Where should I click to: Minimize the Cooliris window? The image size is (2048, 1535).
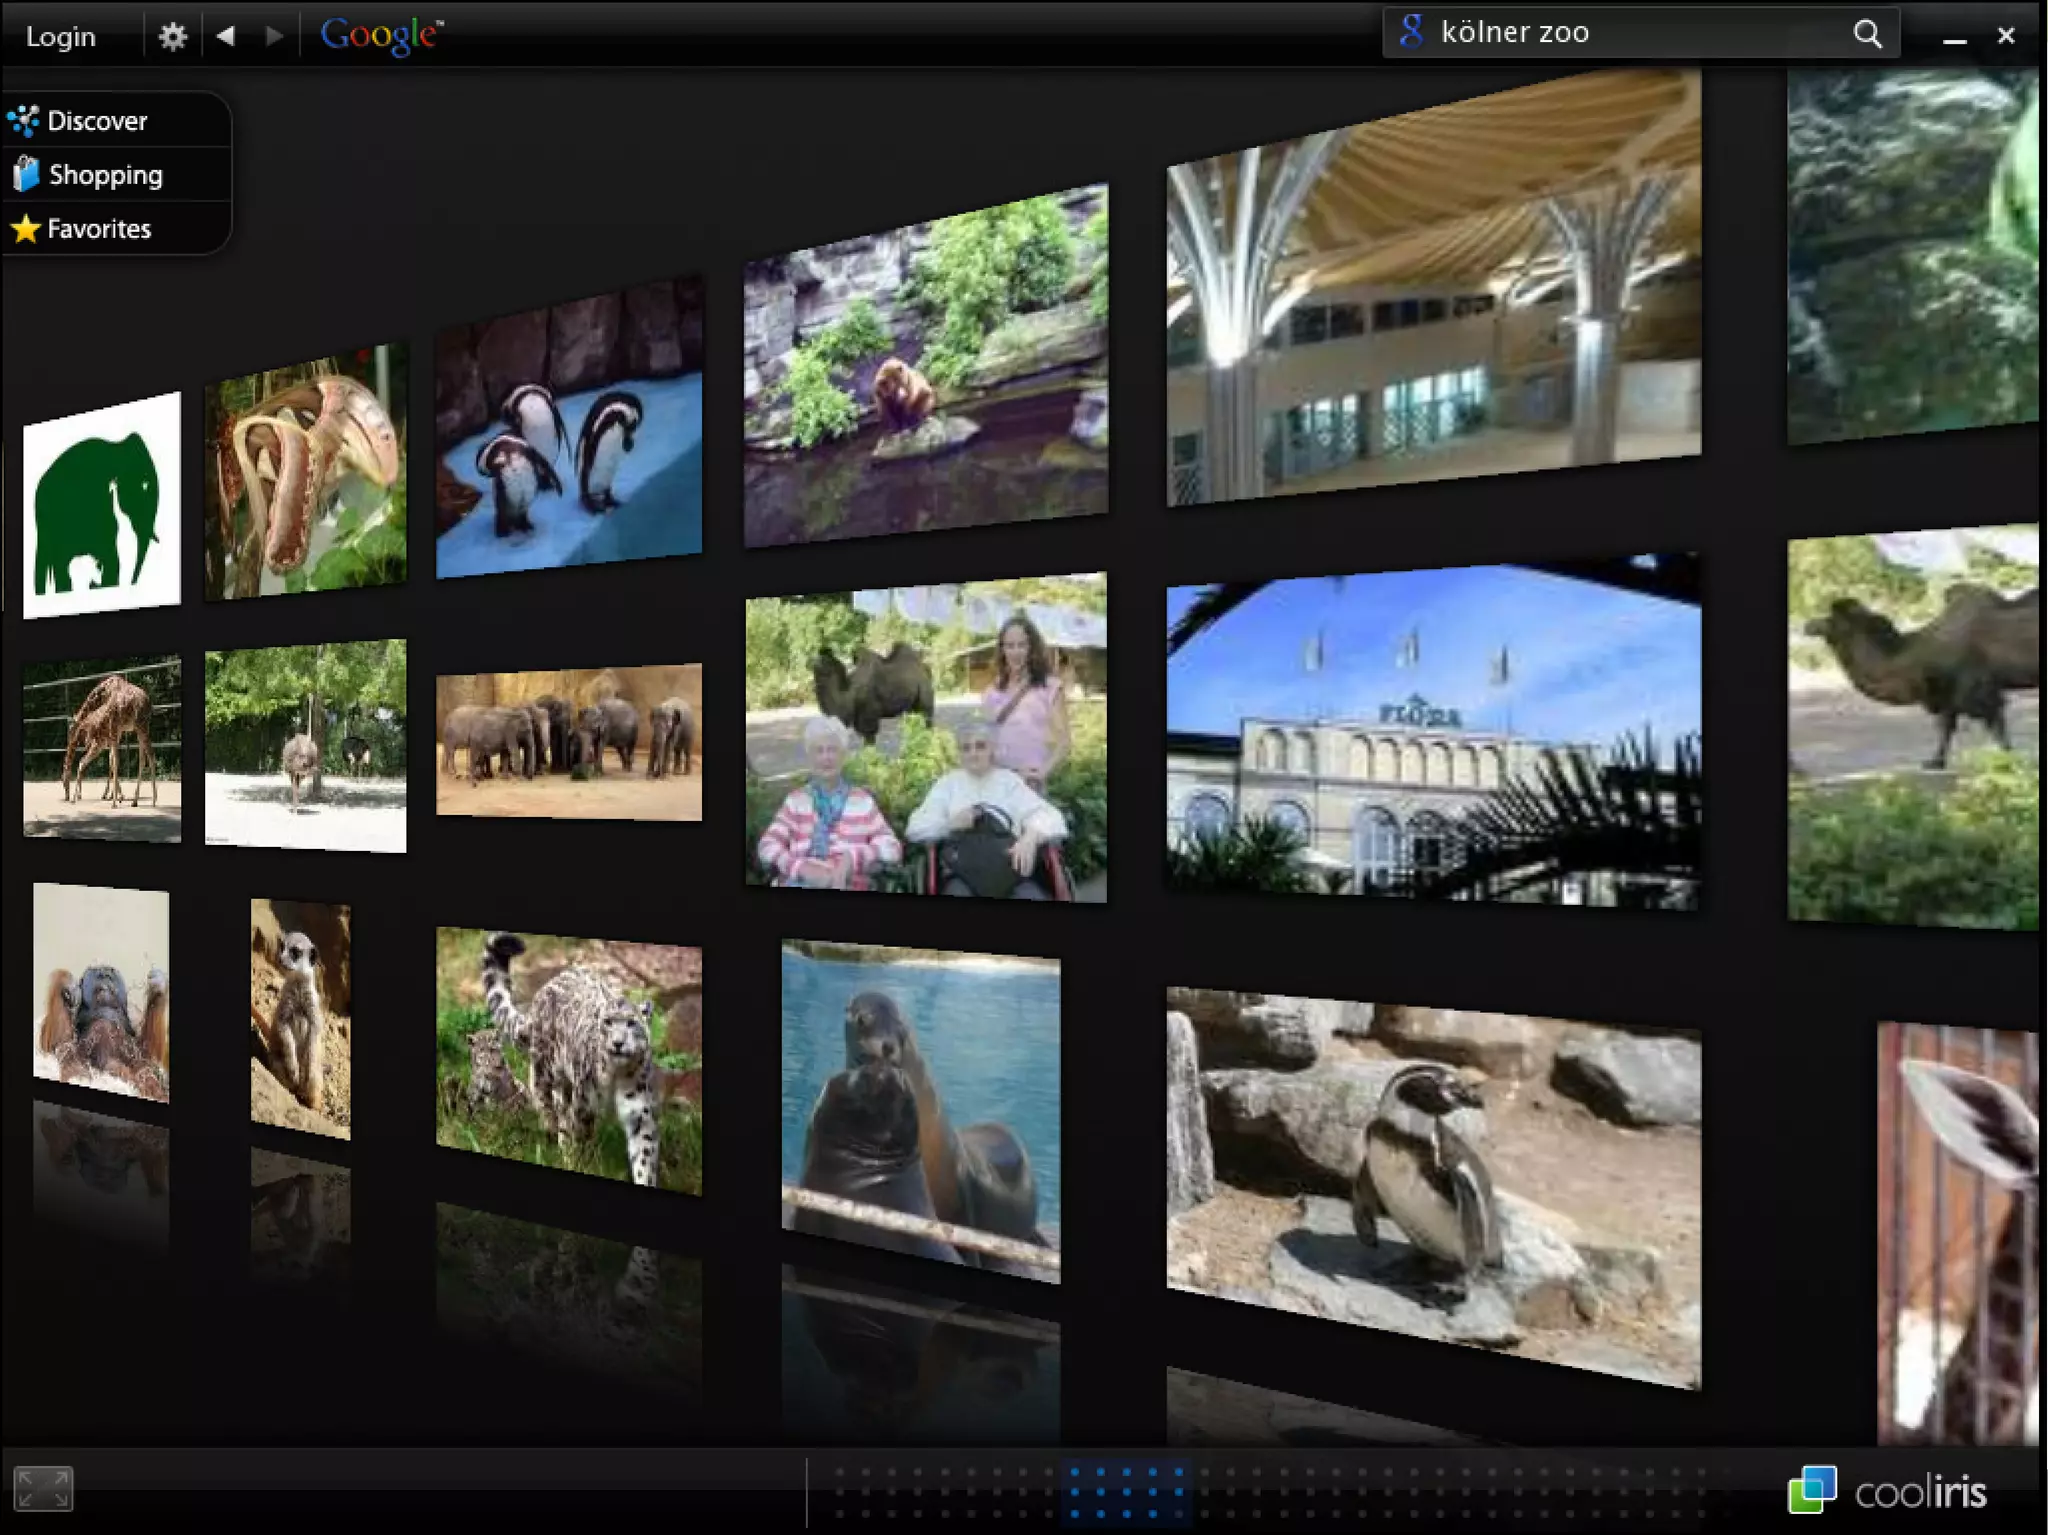(1954, 38)
